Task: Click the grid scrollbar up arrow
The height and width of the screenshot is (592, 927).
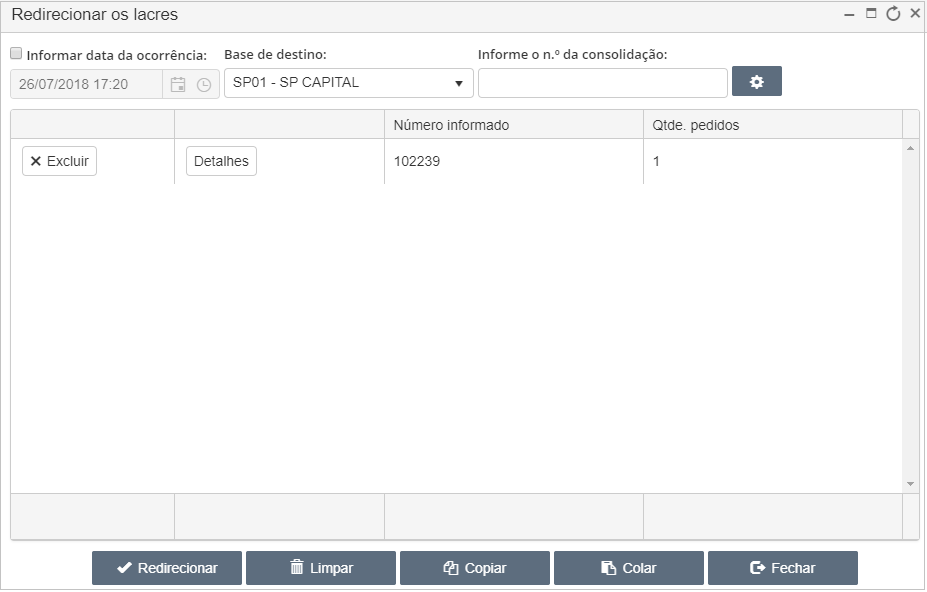Action: 910,148
